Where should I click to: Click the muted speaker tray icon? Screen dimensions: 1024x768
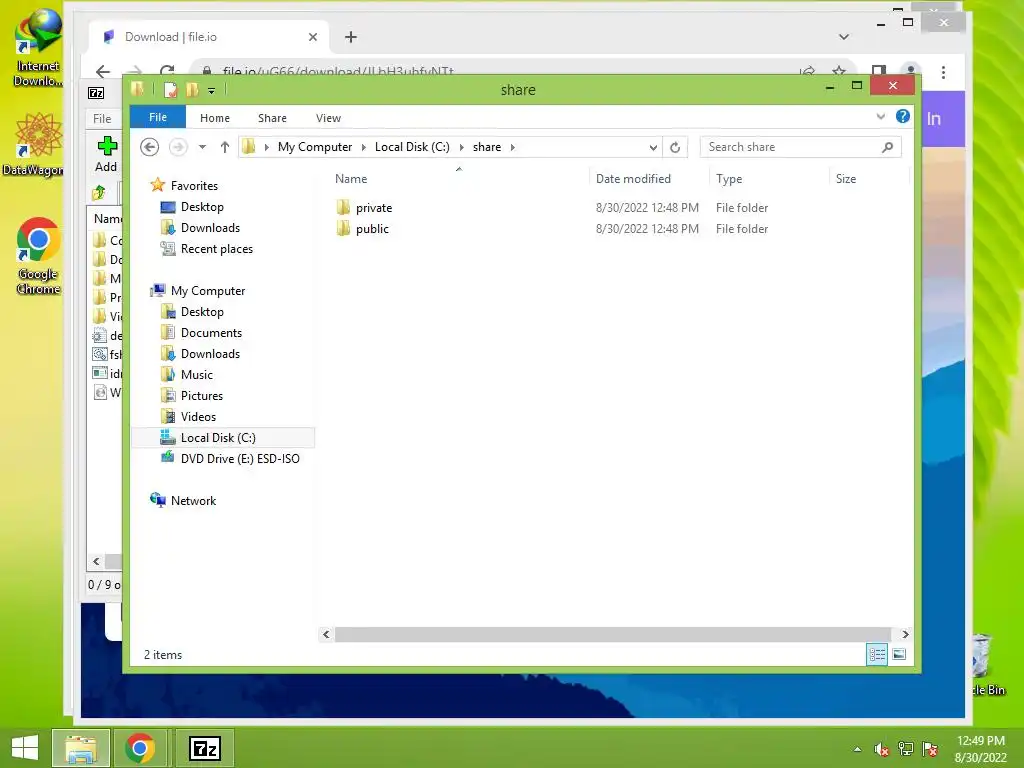click(882, 749)
